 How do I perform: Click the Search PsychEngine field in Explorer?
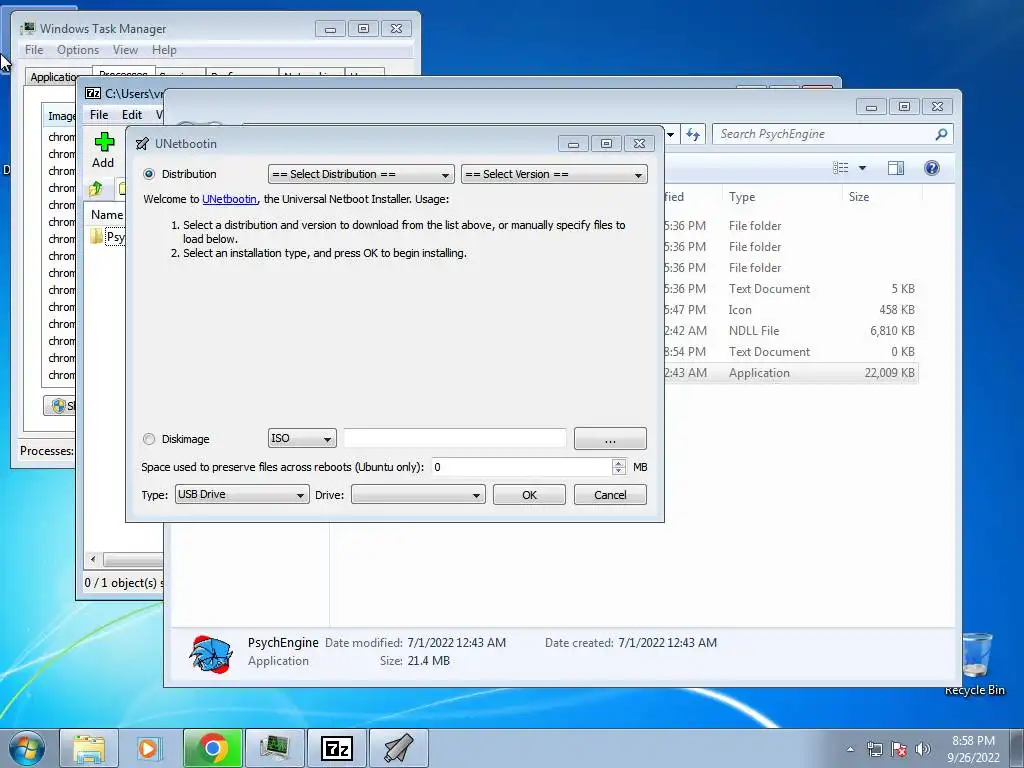click(x=824, y=134)
